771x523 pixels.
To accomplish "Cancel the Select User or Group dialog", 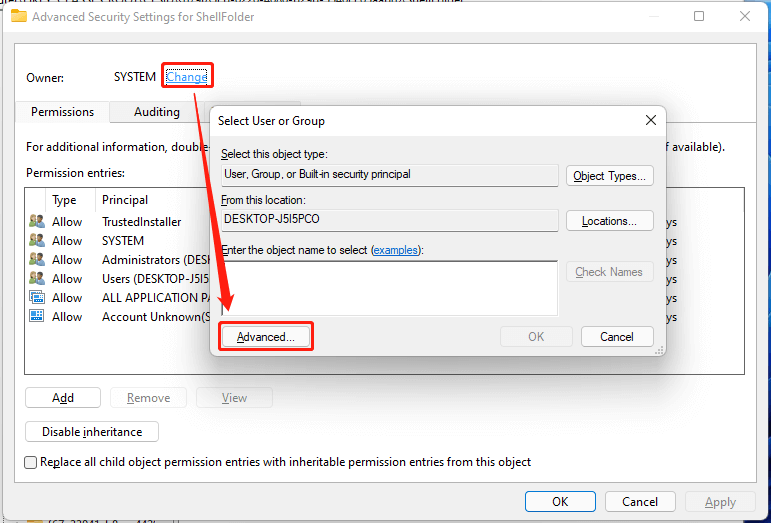I will [617, 337].
